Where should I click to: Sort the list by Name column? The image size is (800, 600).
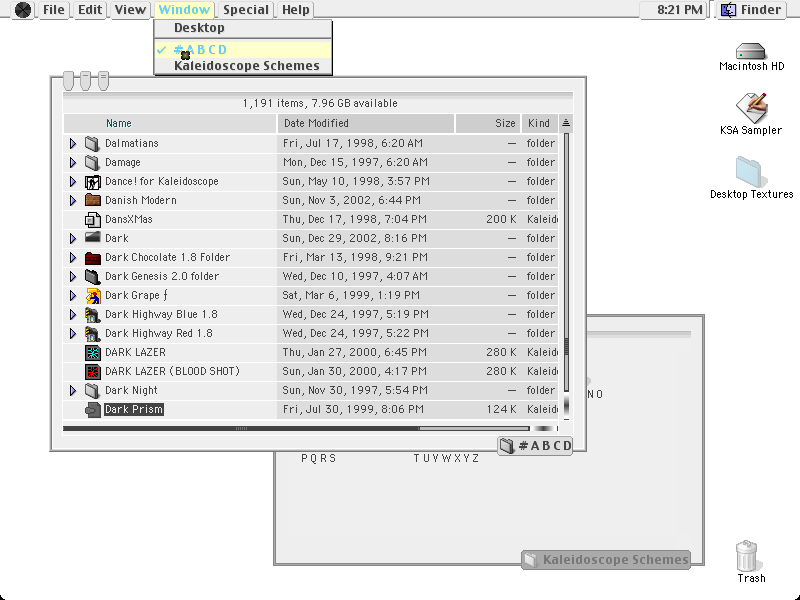170,123
